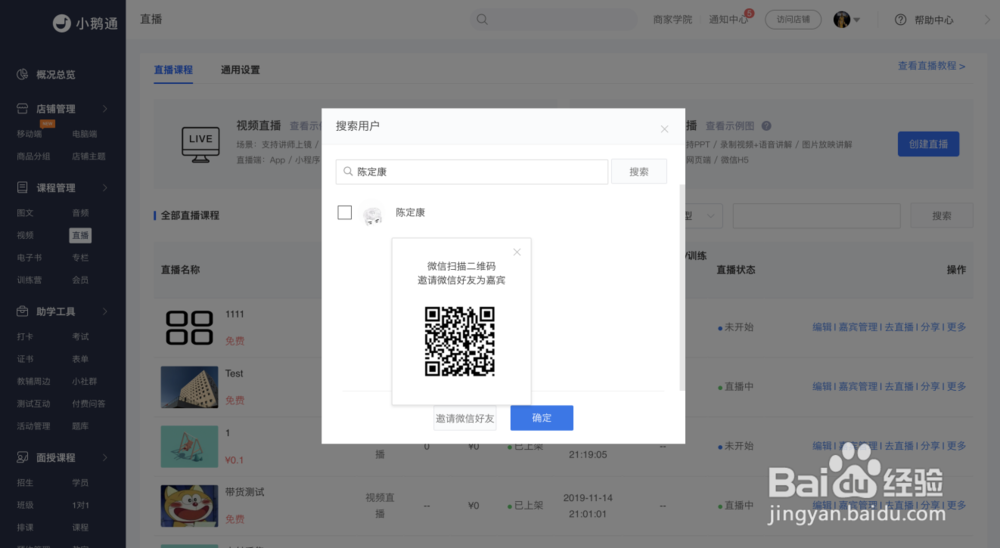The image size is (1000, 548).
Task: Open 打卡 in the sidebar
Action: [26, 337]
